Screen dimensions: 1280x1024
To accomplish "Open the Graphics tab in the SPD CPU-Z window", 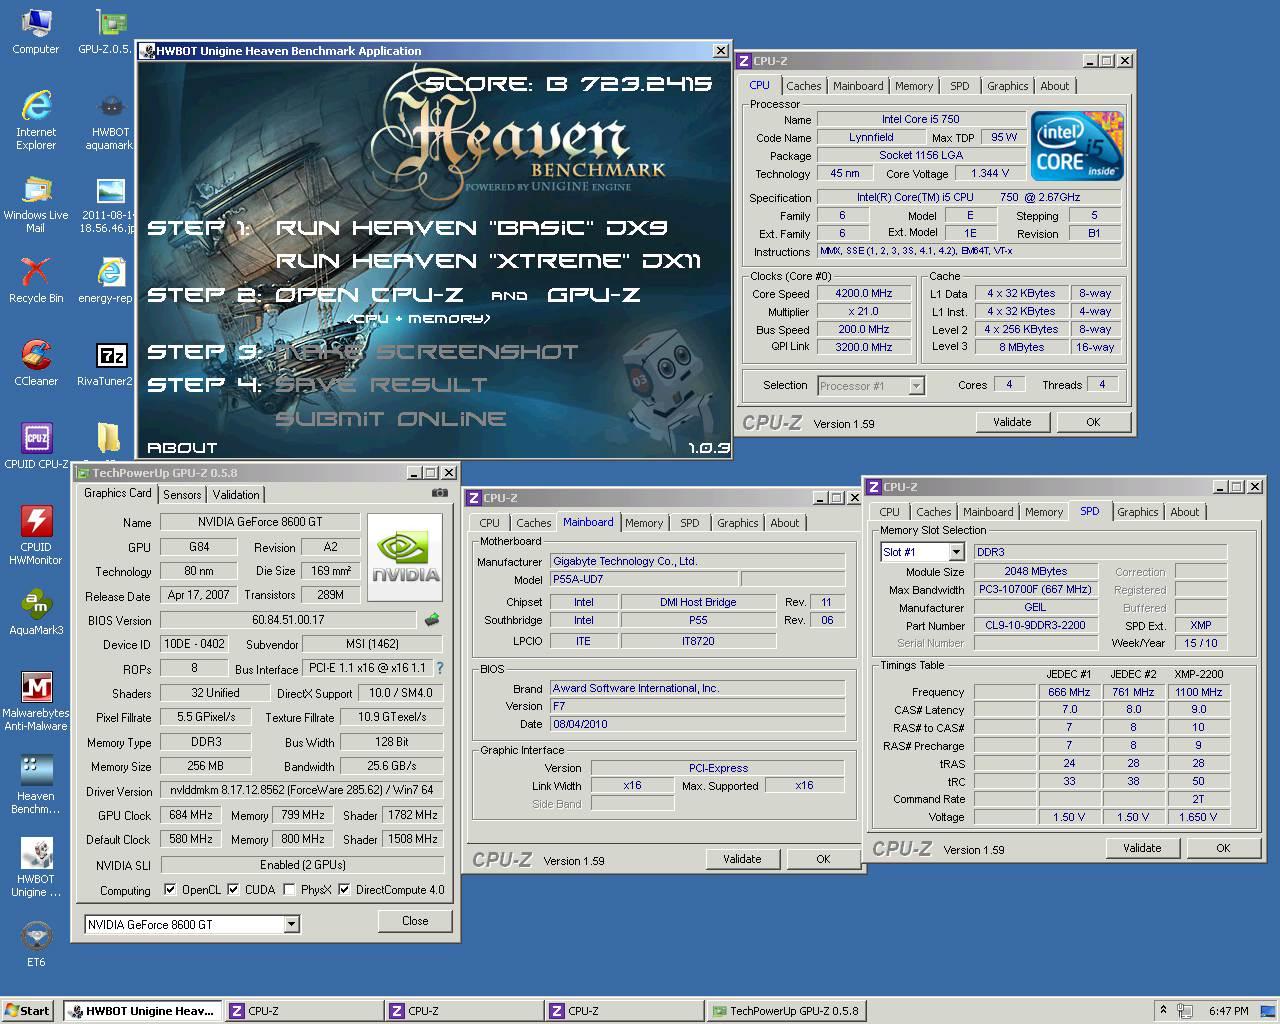I will click(x=1138, y=512).
